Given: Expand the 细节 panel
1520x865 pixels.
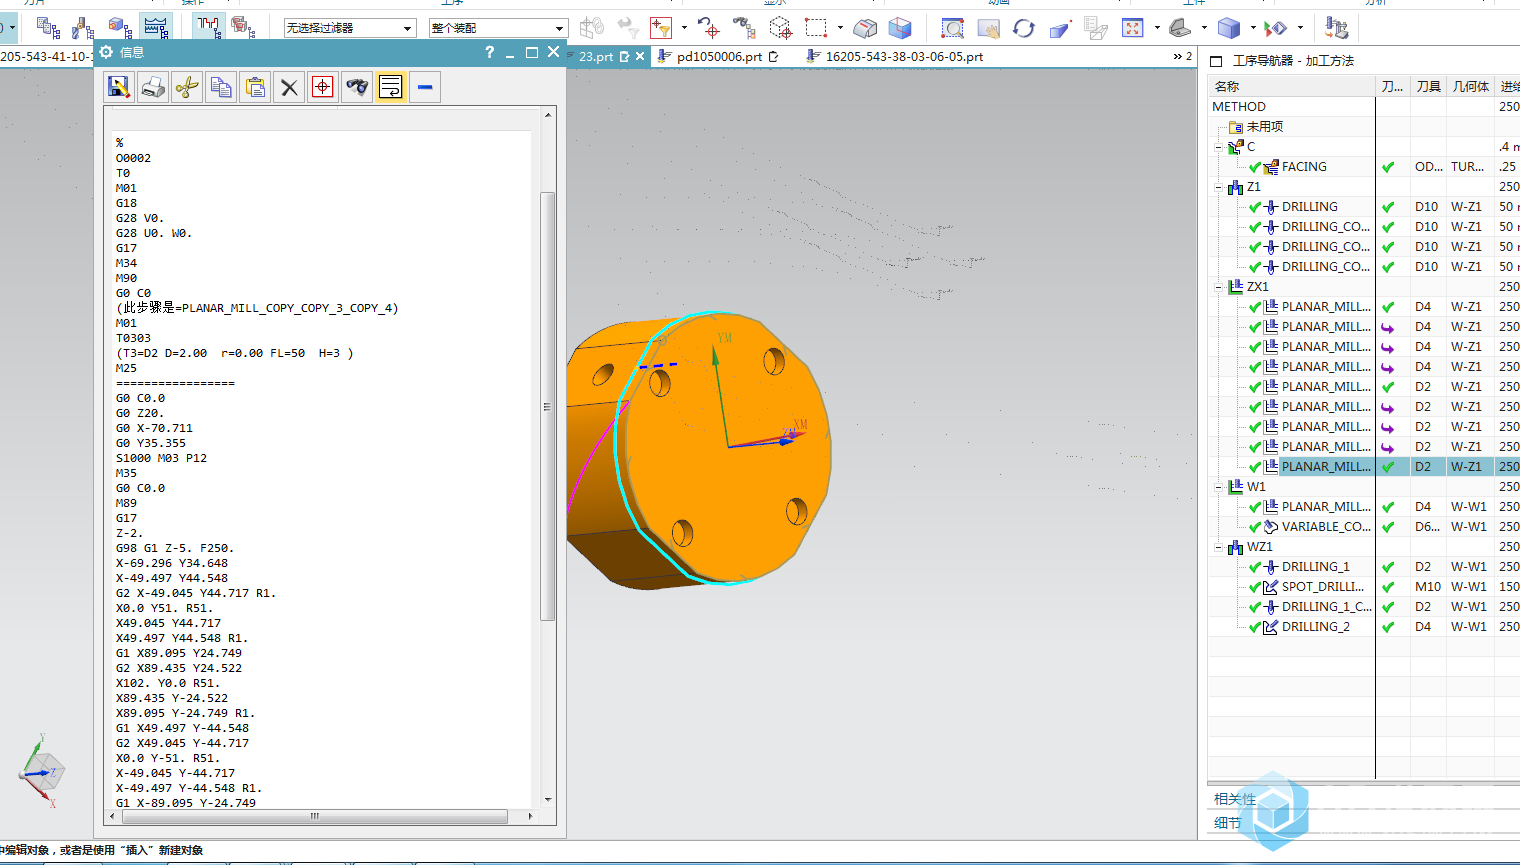Looking at the screenshot, I should [x=1227, y=823].
